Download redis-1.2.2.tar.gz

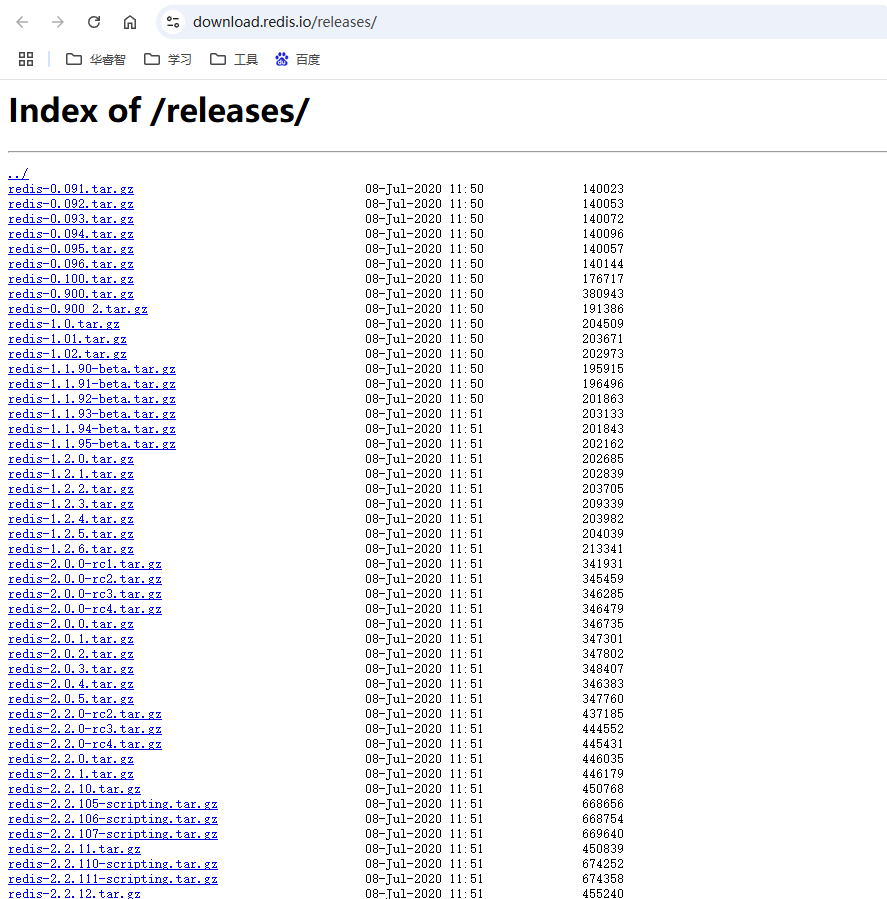pos(71,488)
